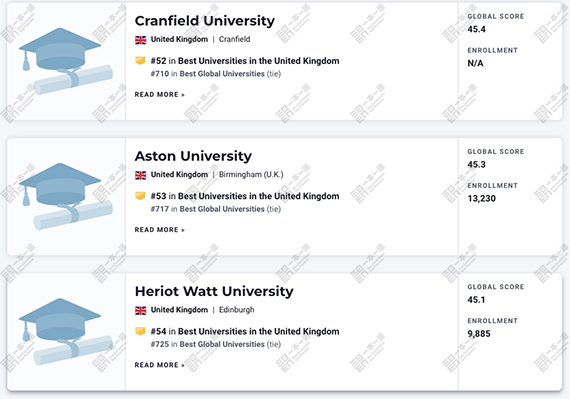Click UK flag icon under Heriot Watt University

(x=141, y=310)
